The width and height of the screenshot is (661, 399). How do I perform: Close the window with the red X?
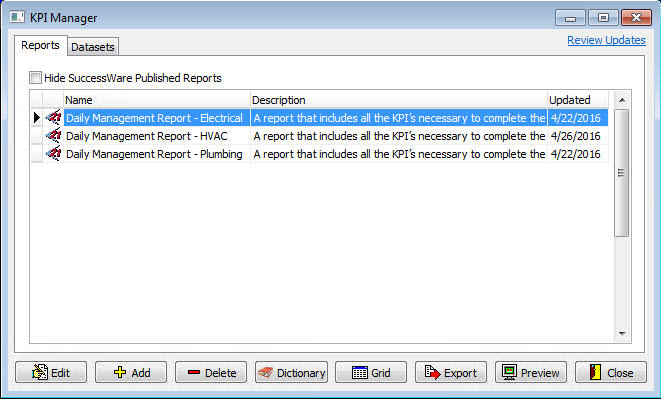[636, 18]
